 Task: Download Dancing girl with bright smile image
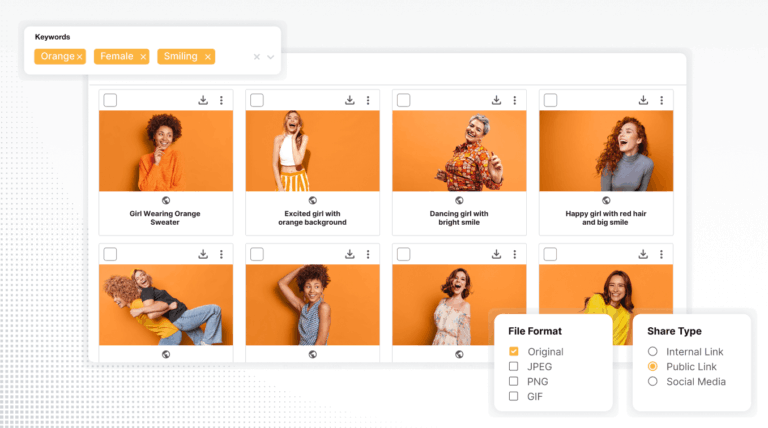coord(496,100)
